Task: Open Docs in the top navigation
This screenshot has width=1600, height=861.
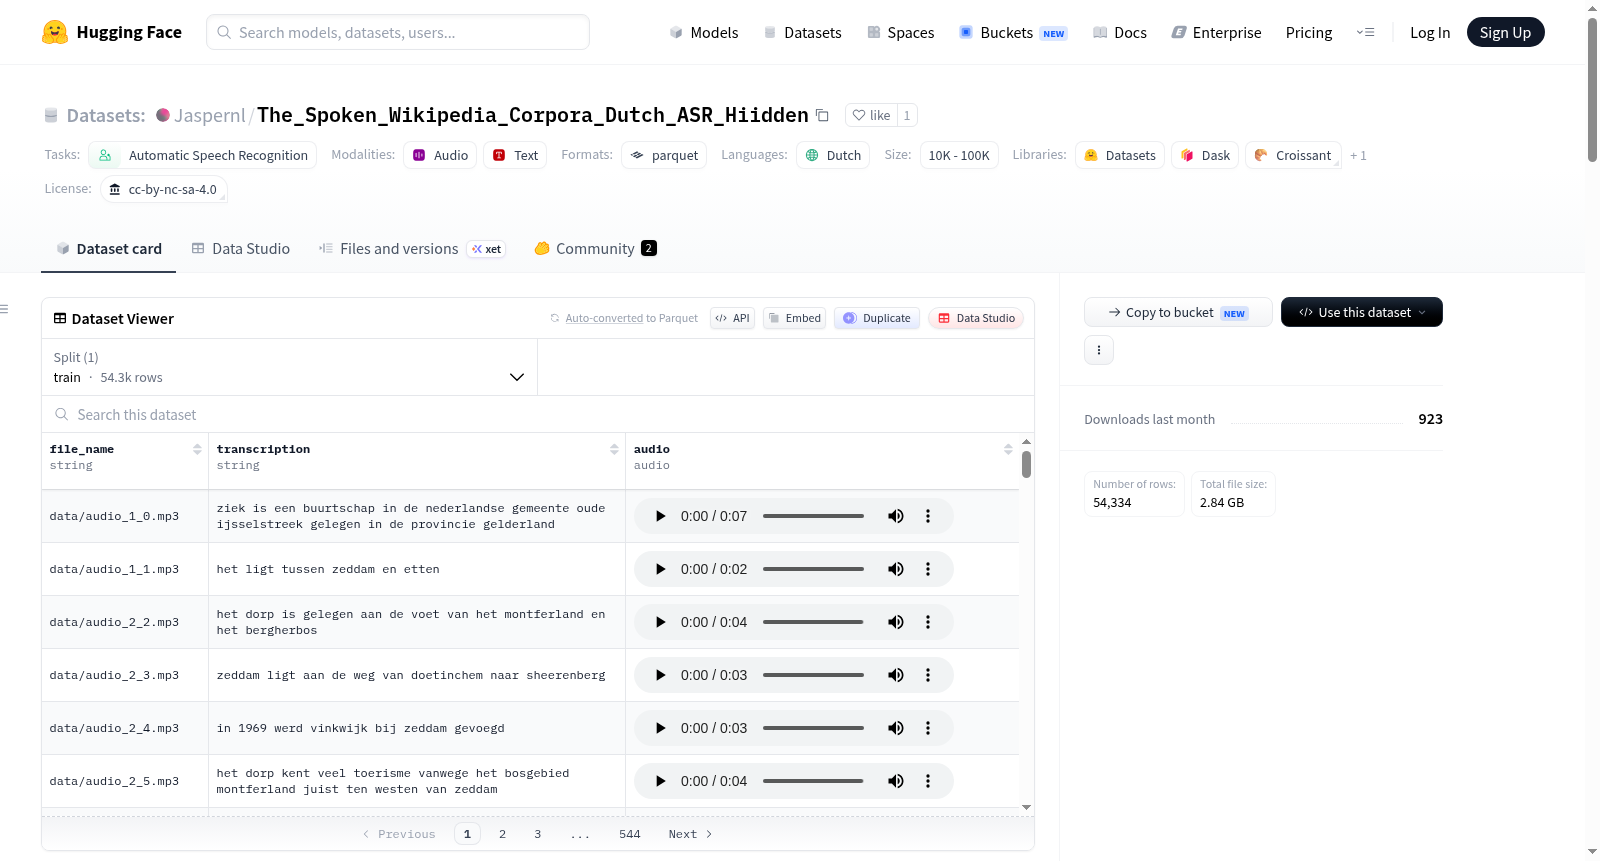Action: [x=1120, y=32]
